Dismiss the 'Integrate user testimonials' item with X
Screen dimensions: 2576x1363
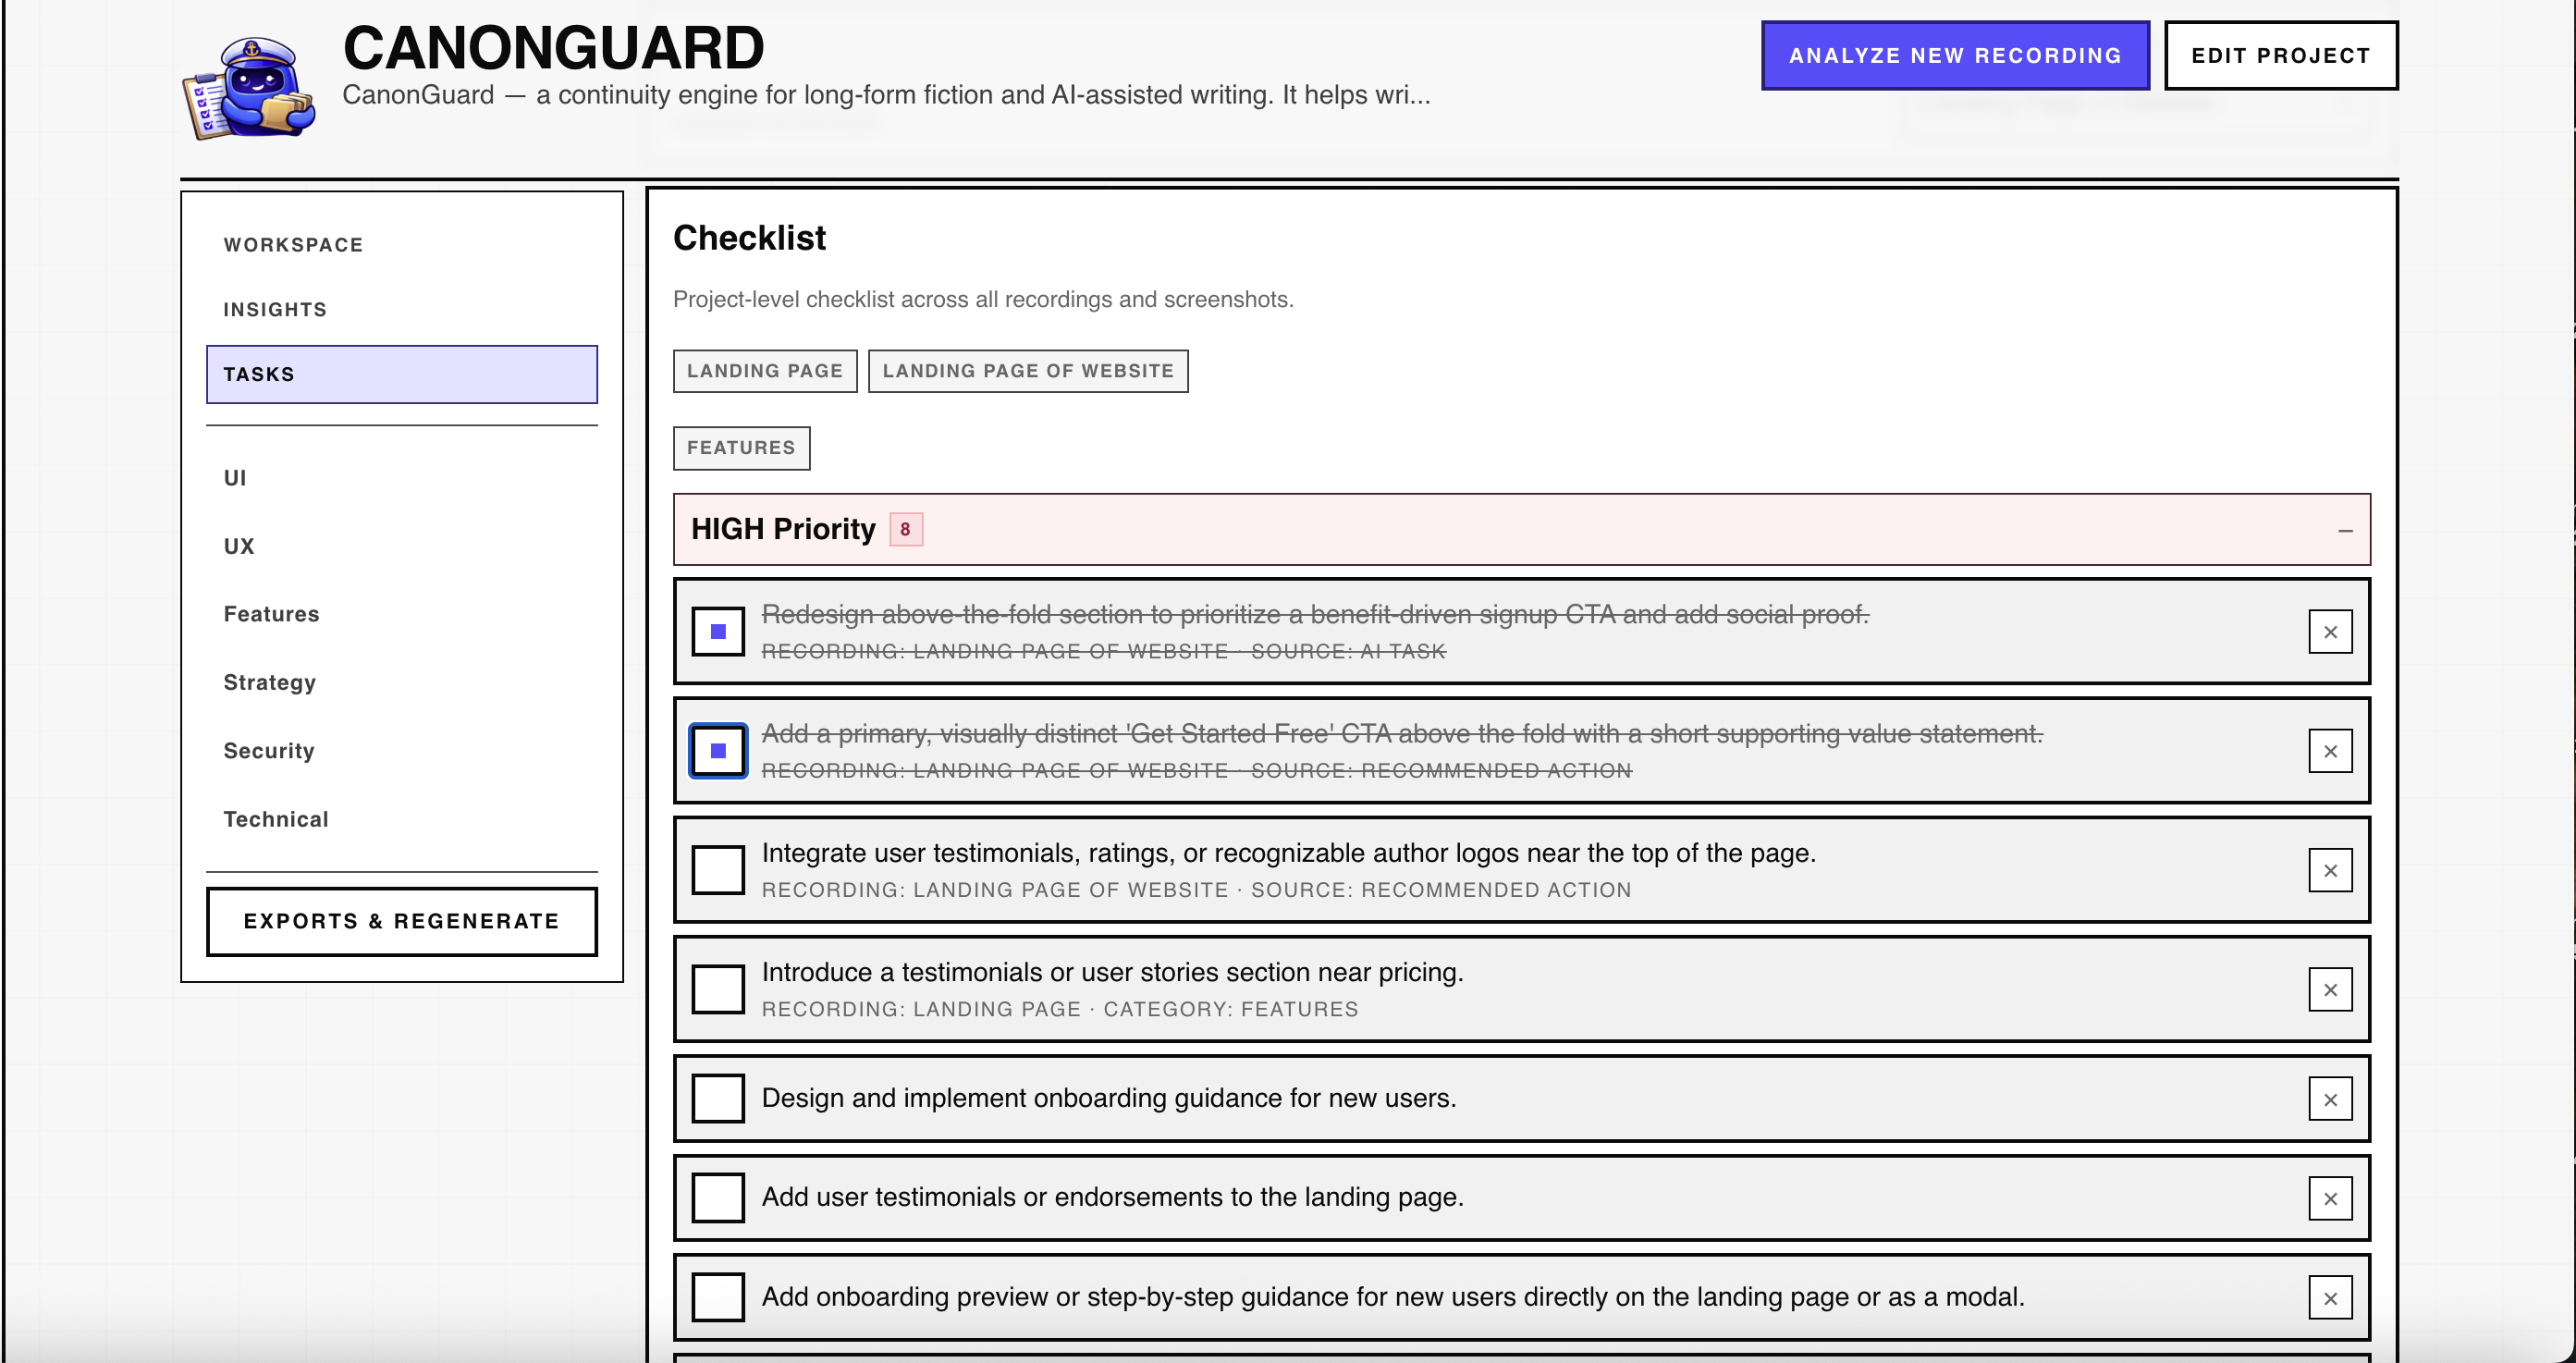point(2330,870)
